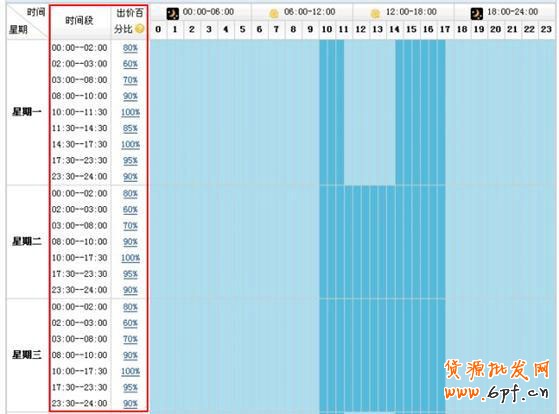Select the 星期二 row header
This screenshot has height=414, width=559.
pyautogui.click(x=27, y=241)
